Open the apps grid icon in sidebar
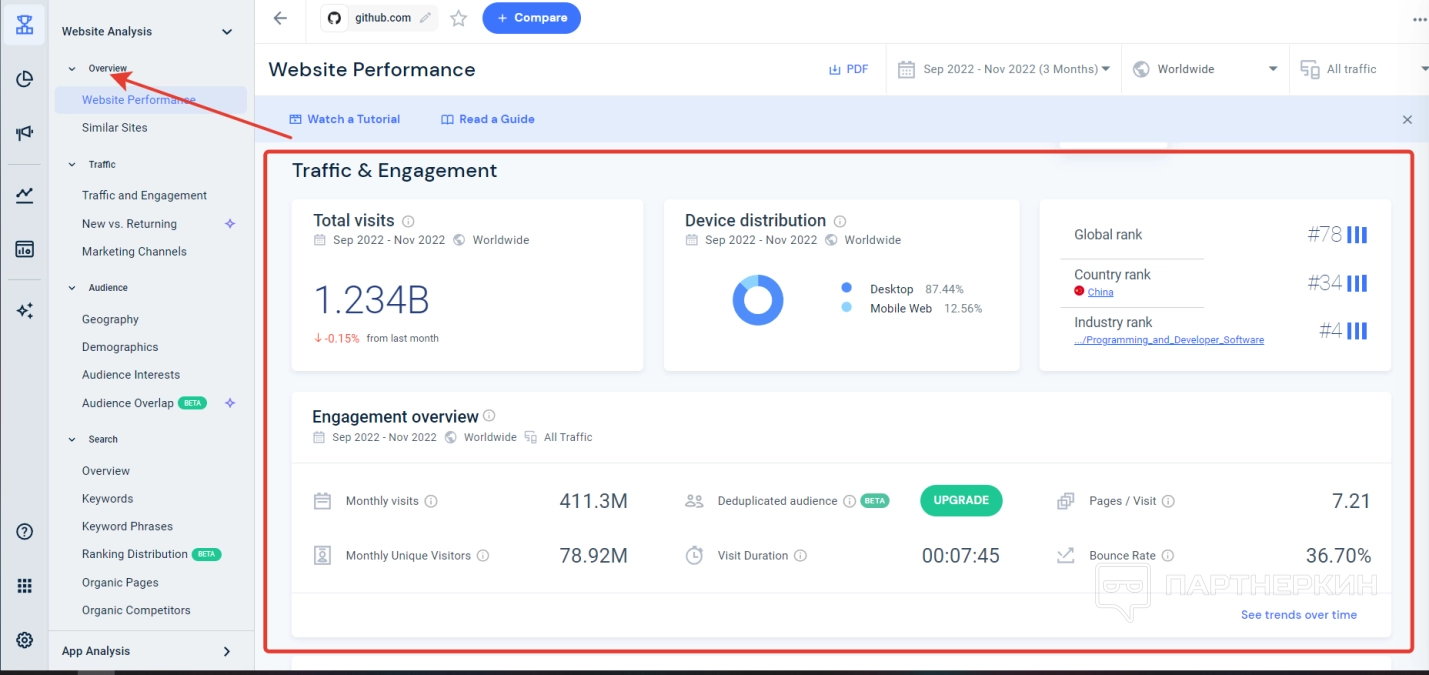Viewport: 1429px width, 675px height. (25, 586)
